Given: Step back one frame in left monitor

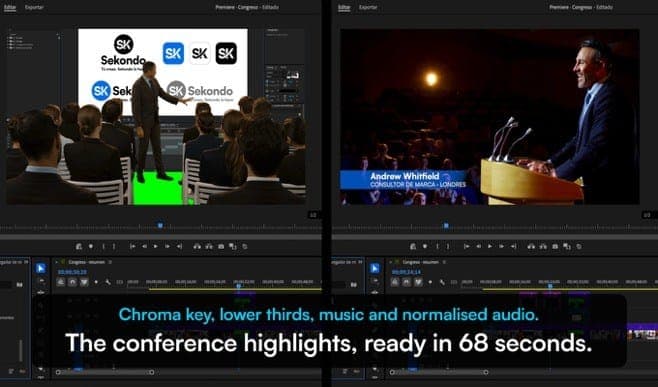Looking at the screenshot, I should 144,246.
